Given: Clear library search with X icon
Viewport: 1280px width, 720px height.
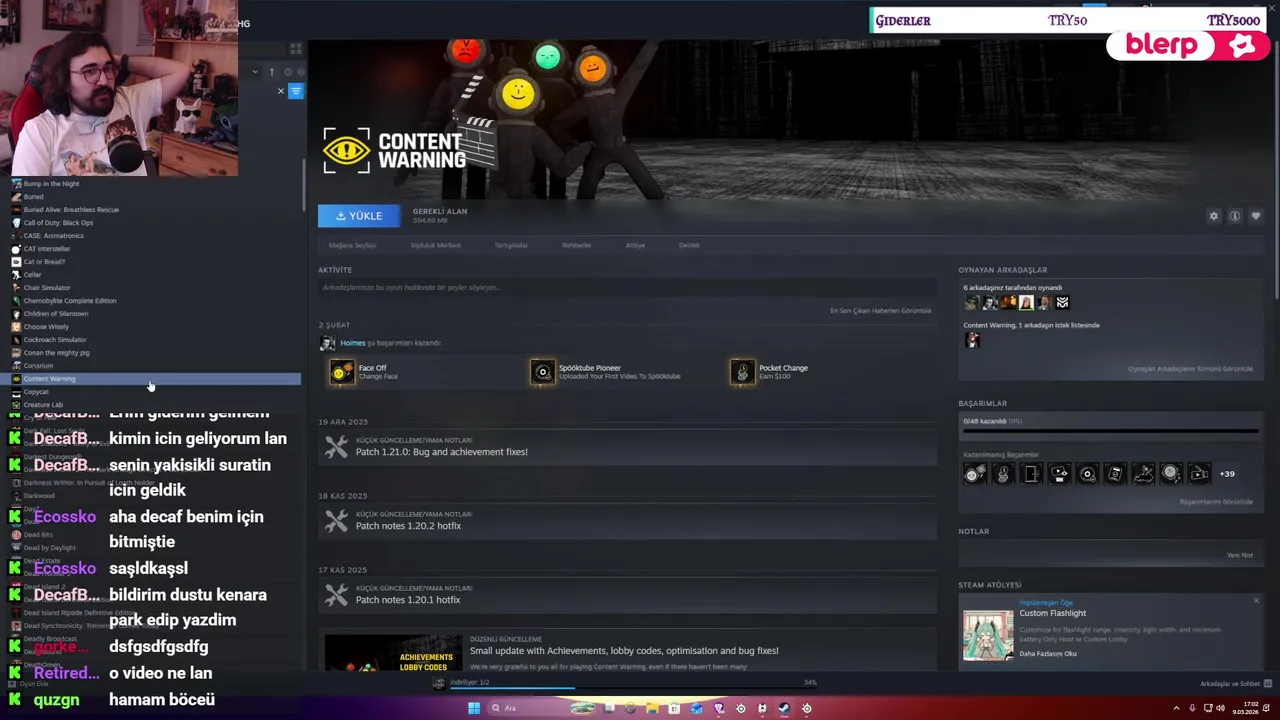Looking at the screenshot, I should point(281,91).
